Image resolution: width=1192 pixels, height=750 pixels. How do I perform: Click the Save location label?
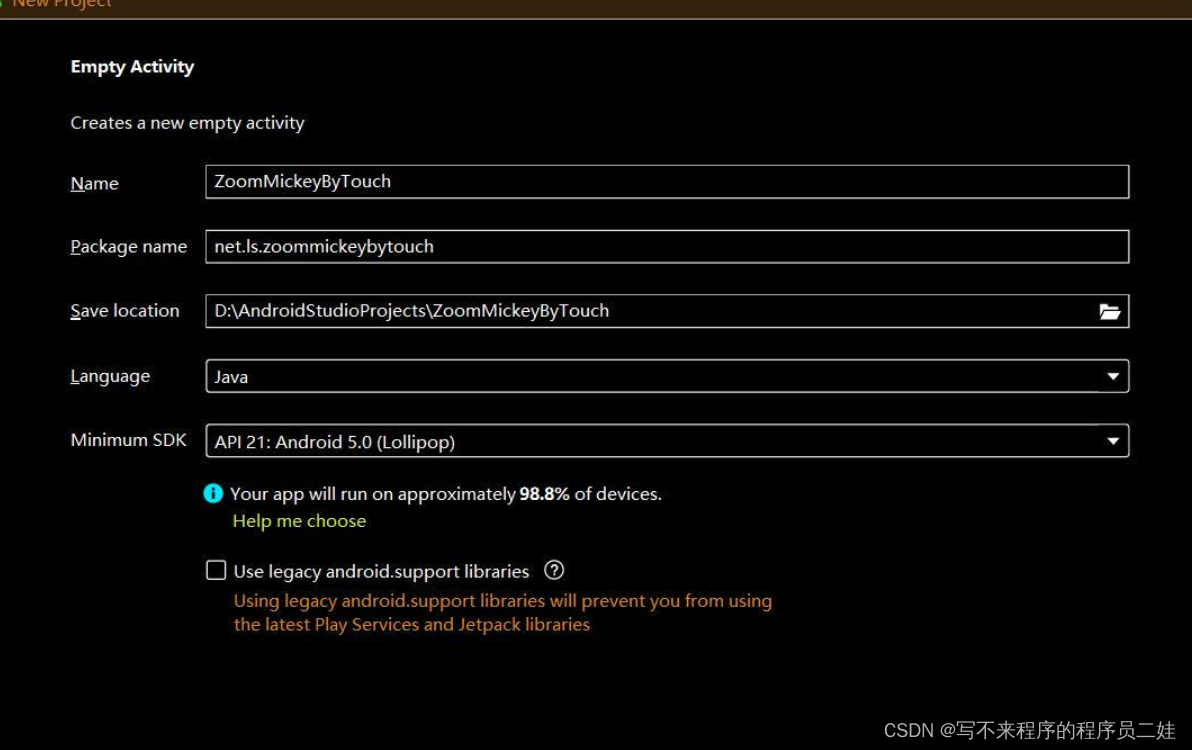pyautogui.click(x=125, y=311)
